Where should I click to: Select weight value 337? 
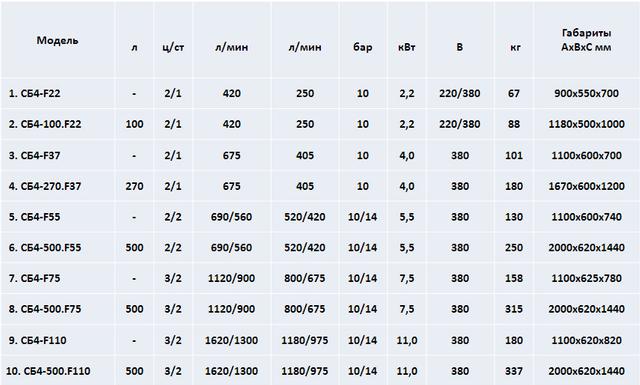point(514,371)
